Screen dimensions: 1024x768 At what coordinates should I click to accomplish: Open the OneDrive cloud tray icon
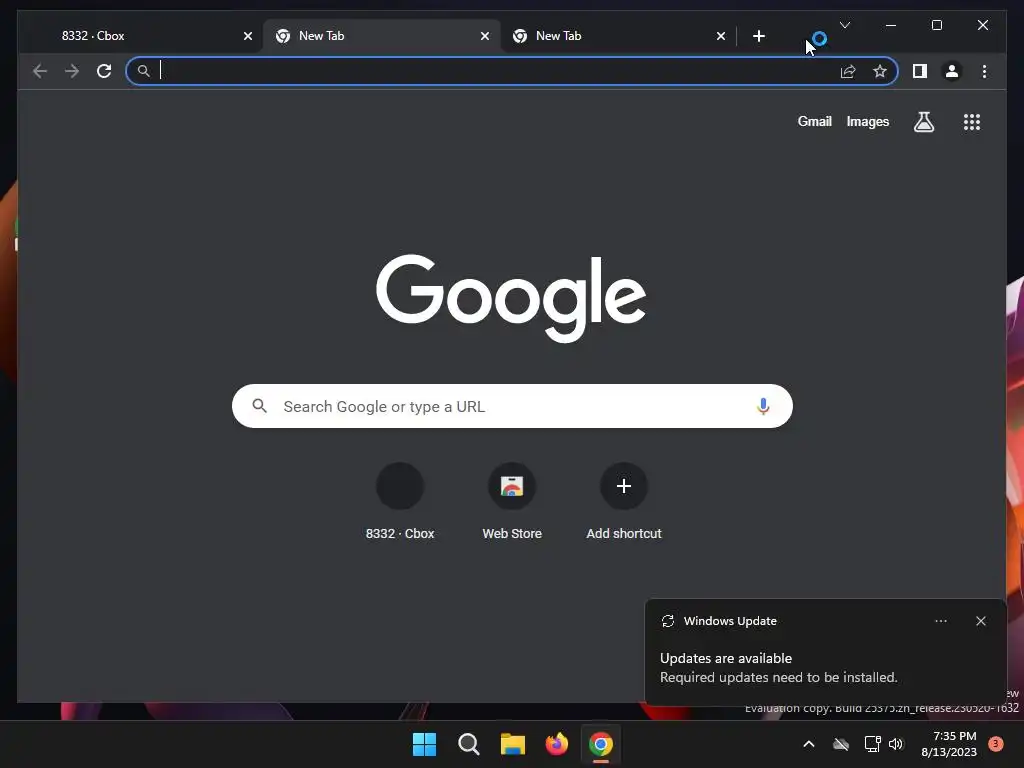click(841, 744)
